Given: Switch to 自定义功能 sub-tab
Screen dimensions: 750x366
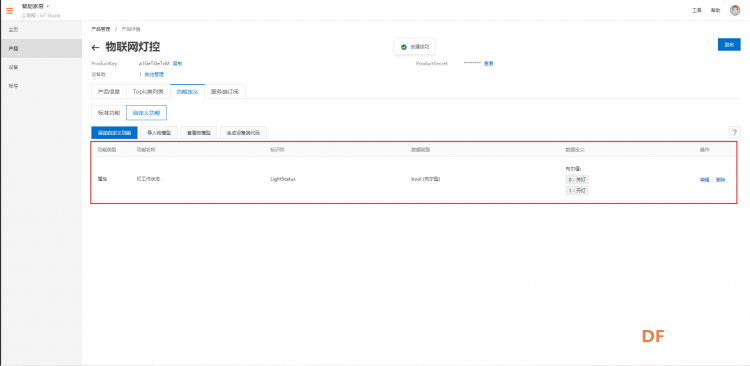Looking at the screenshot, I should pos(146,113).
